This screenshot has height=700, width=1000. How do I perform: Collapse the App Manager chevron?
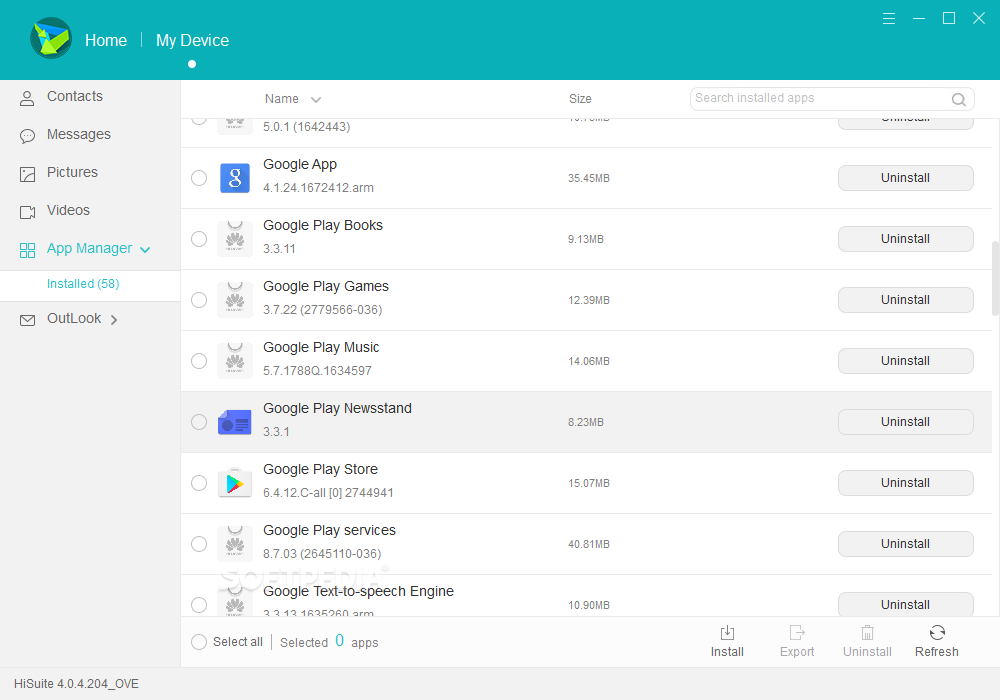(x=145, y=250)
